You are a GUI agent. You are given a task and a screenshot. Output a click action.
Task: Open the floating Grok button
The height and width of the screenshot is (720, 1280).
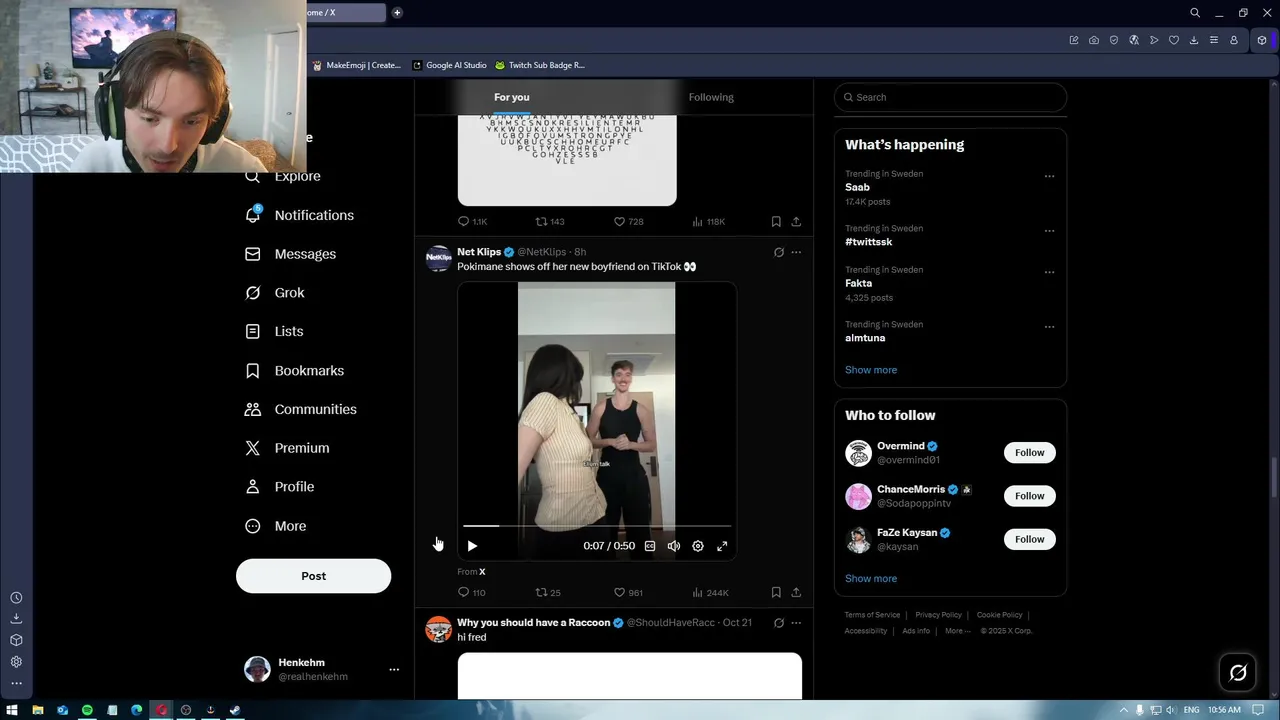point(1238,673)
